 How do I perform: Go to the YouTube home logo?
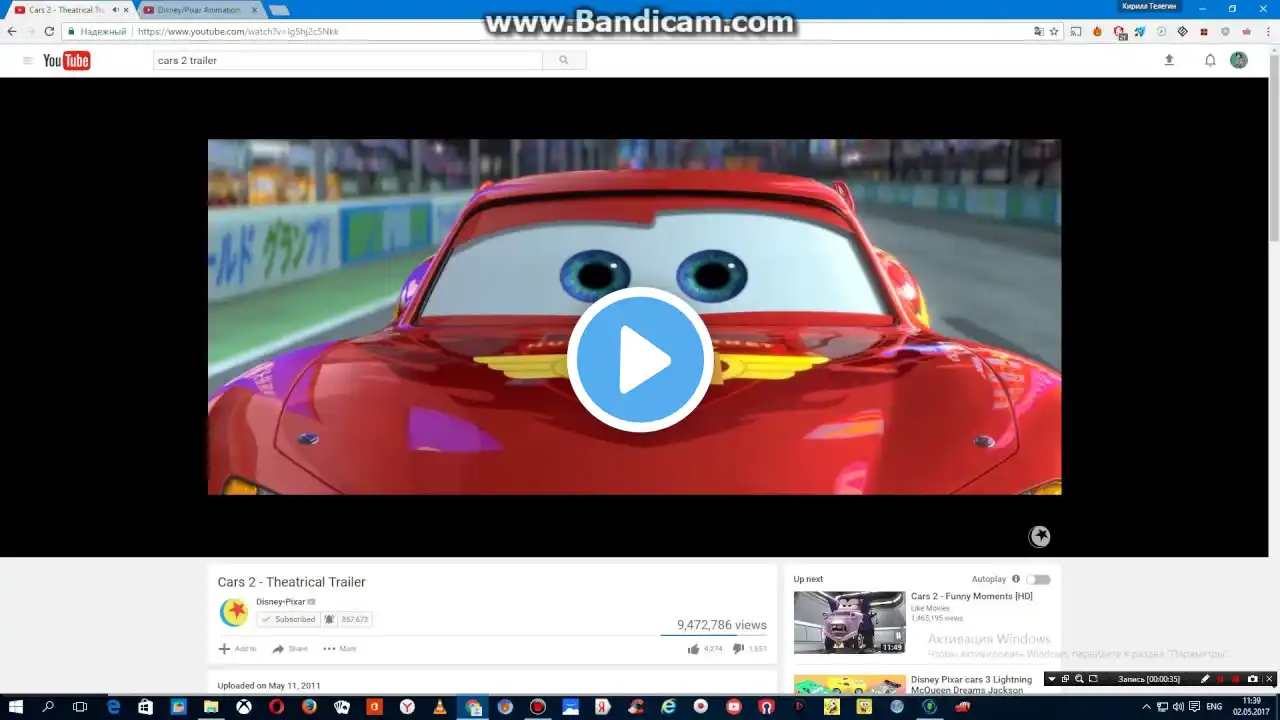[x=67, y=61]
